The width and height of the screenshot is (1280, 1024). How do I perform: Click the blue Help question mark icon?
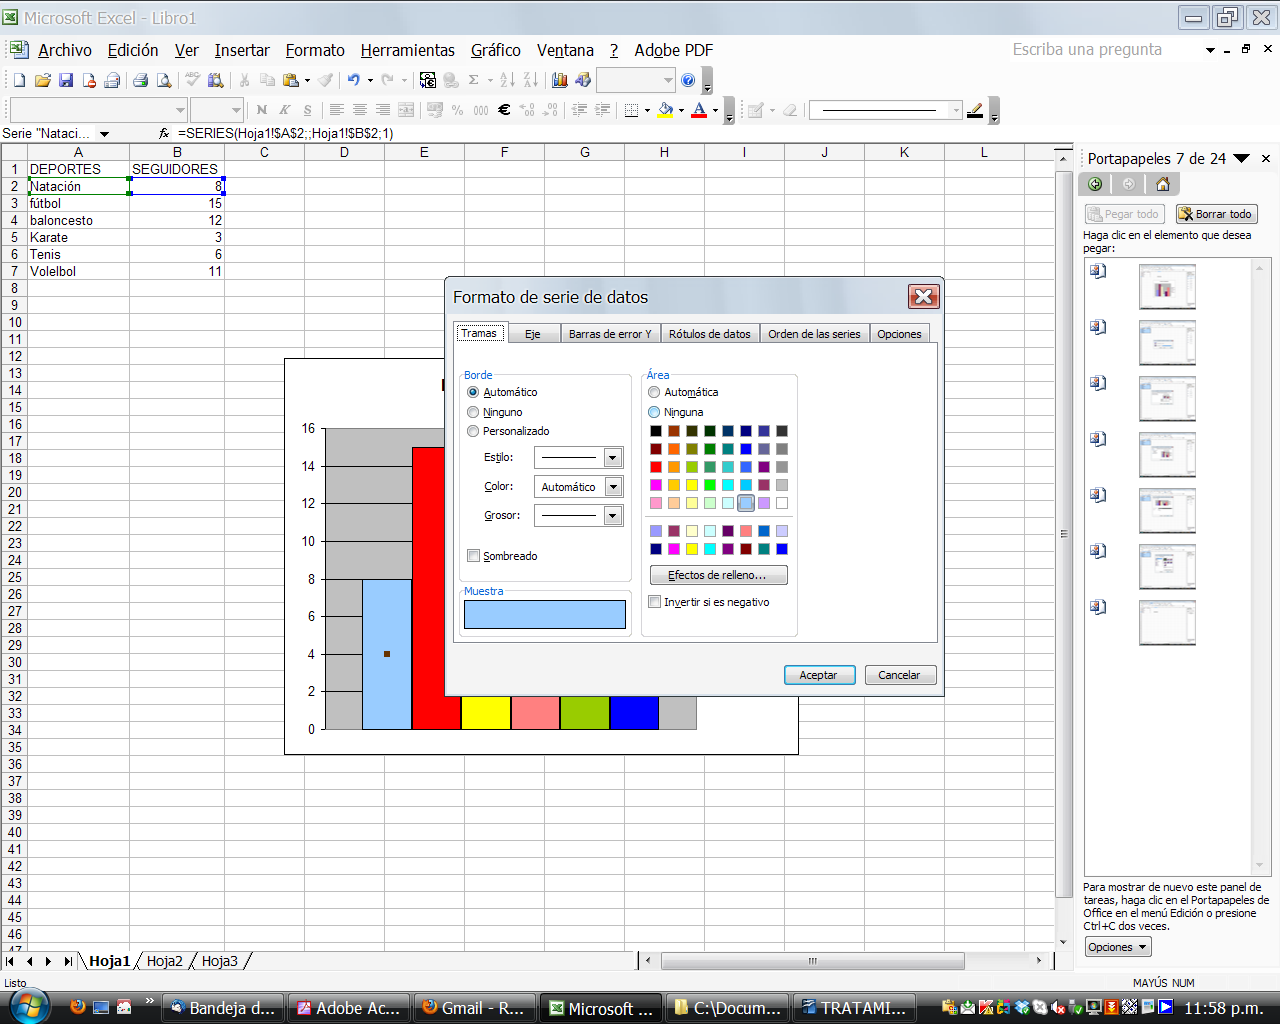point(688,80)
